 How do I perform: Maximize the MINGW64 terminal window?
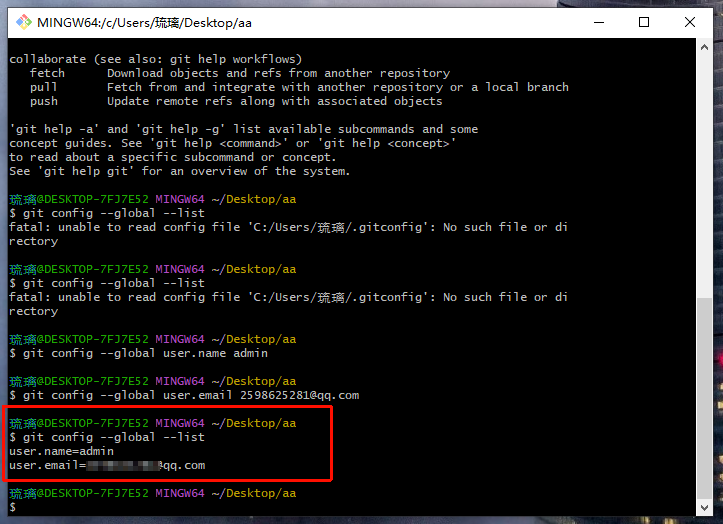[x=644, y=22]
